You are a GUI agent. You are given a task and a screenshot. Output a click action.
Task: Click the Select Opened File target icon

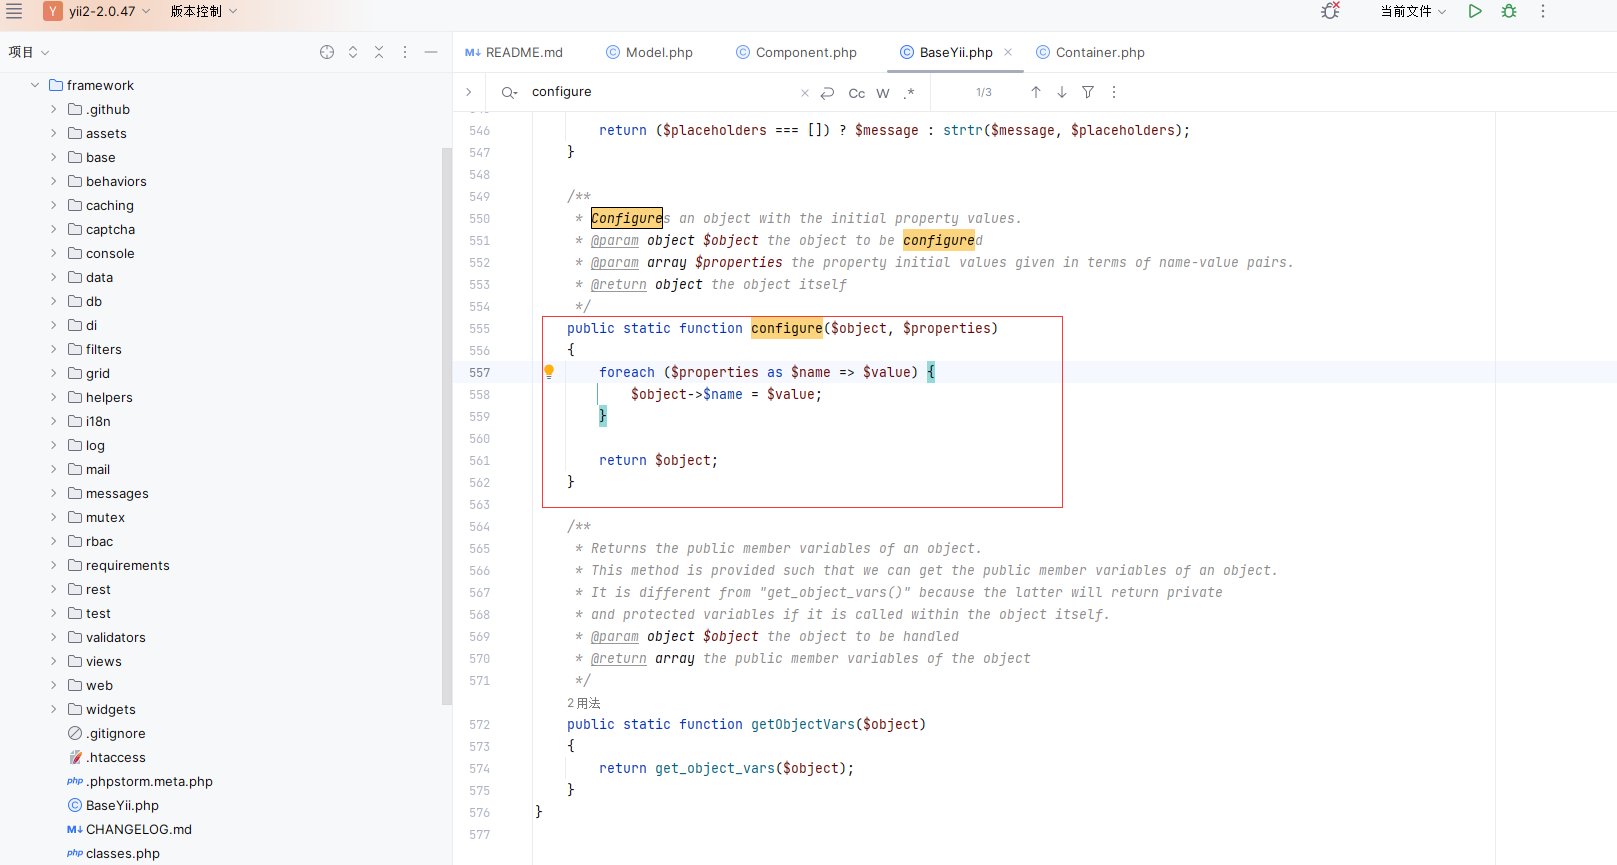coord(327,52)
